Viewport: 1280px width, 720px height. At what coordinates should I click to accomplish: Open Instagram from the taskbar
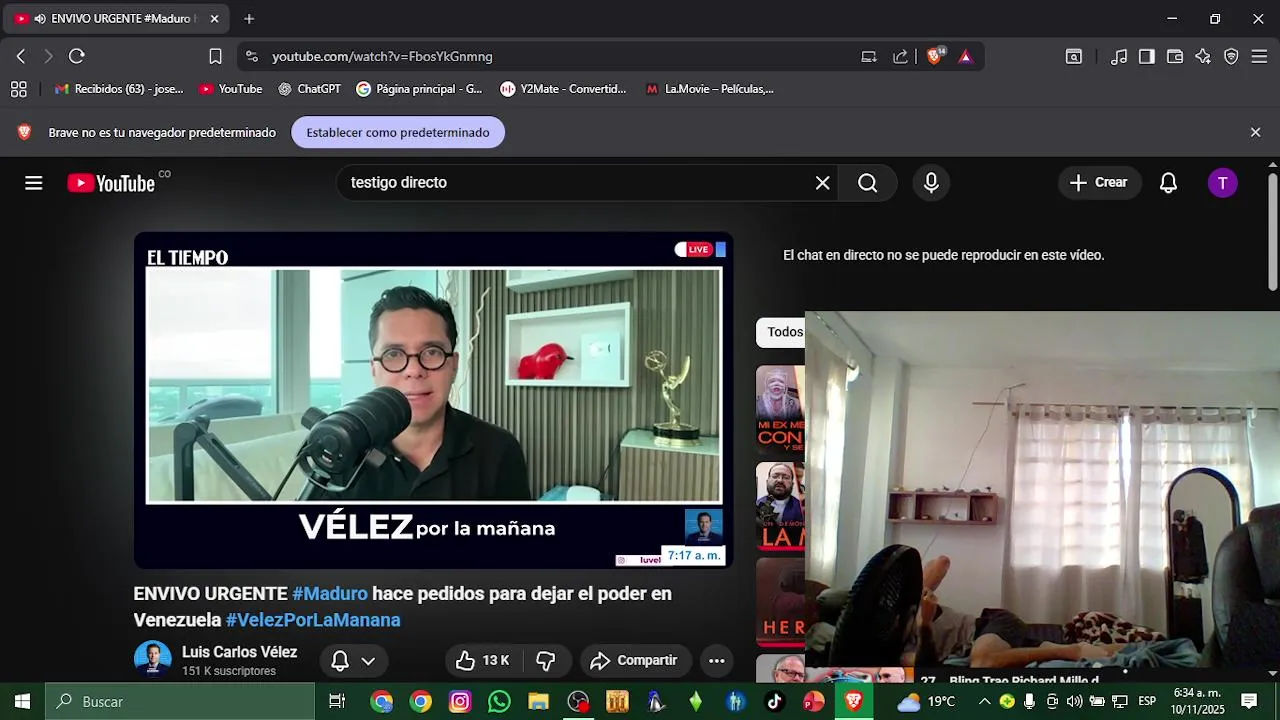click(x=460, y=702)
